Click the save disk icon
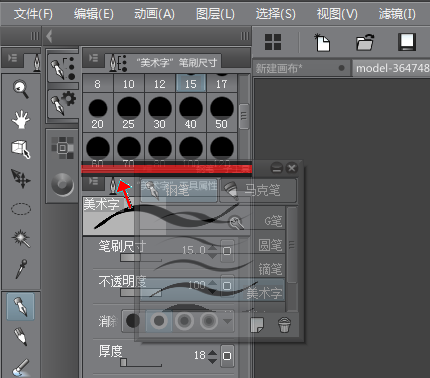This screenshot has height=378, width=430. point(407,42)
